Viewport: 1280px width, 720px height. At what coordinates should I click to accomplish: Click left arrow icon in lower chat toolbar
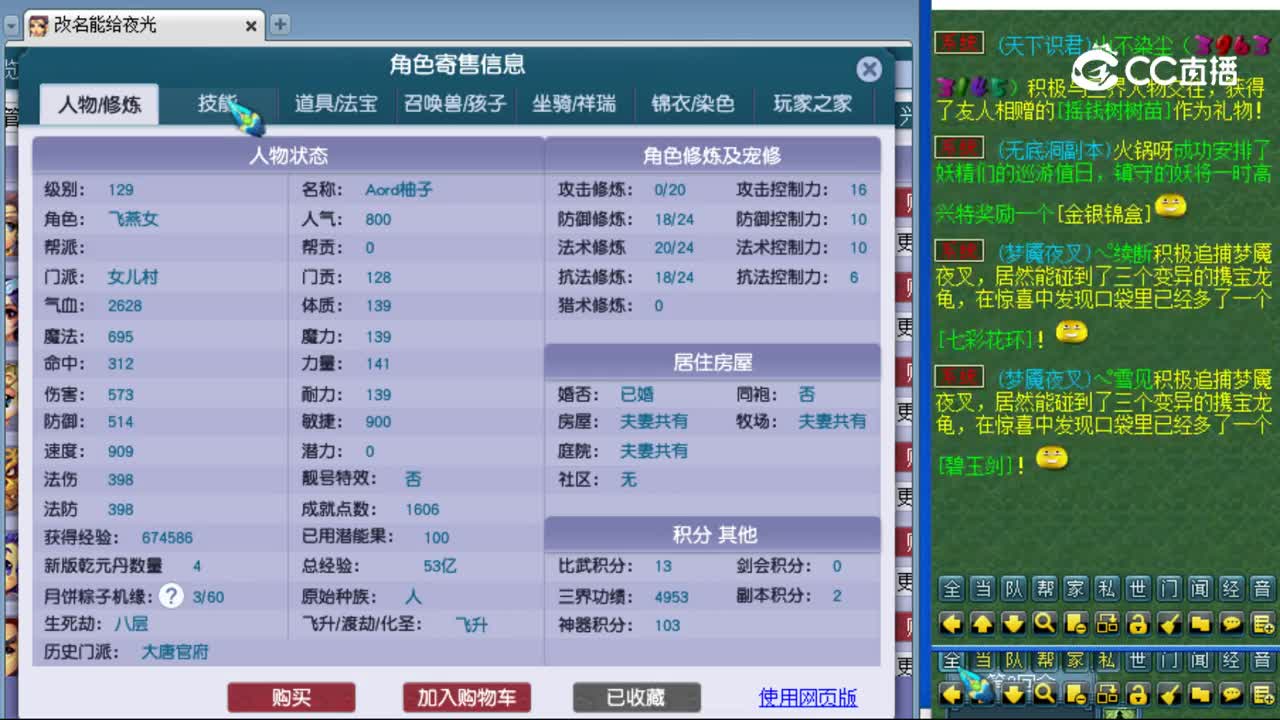click(952, 694)
